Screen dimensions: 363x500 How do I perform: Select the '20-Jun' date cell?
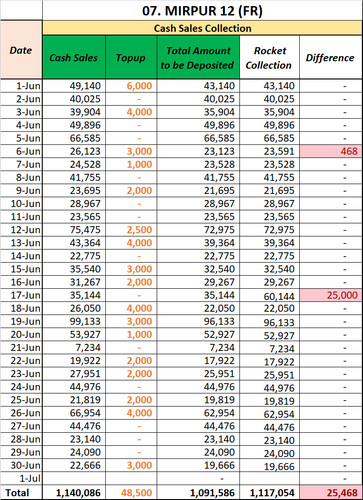point(21,334)
